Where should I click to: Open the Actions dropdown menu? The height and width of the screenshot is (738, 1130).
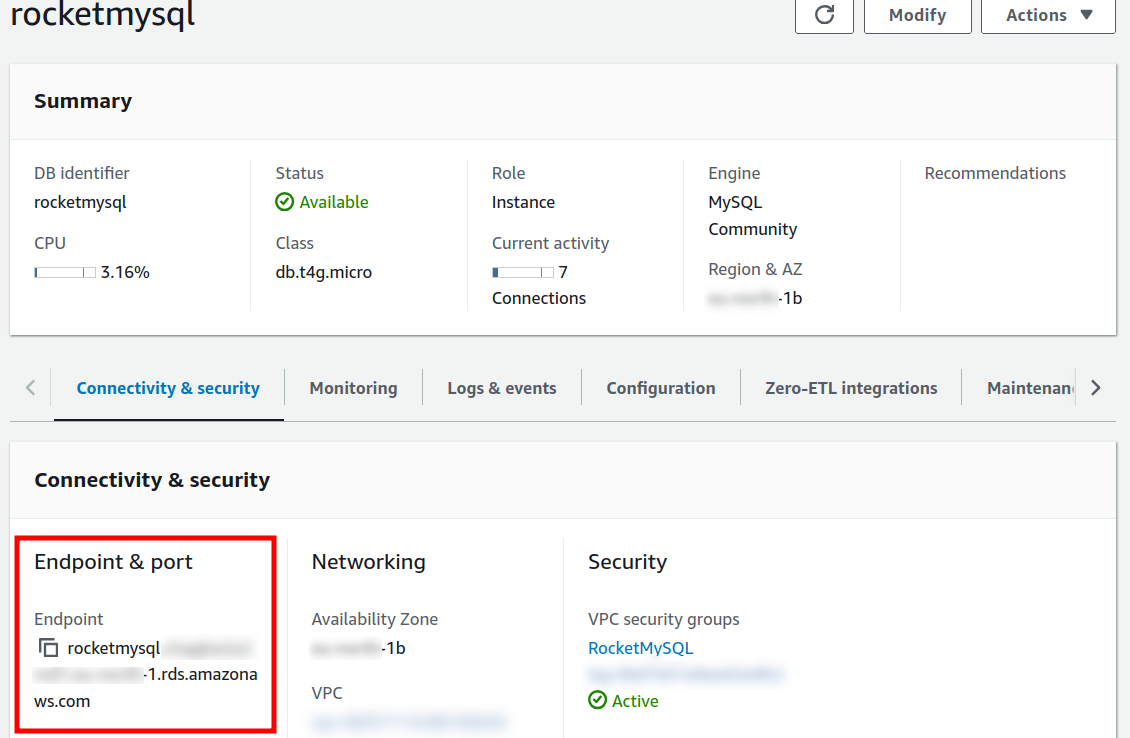1048,15
